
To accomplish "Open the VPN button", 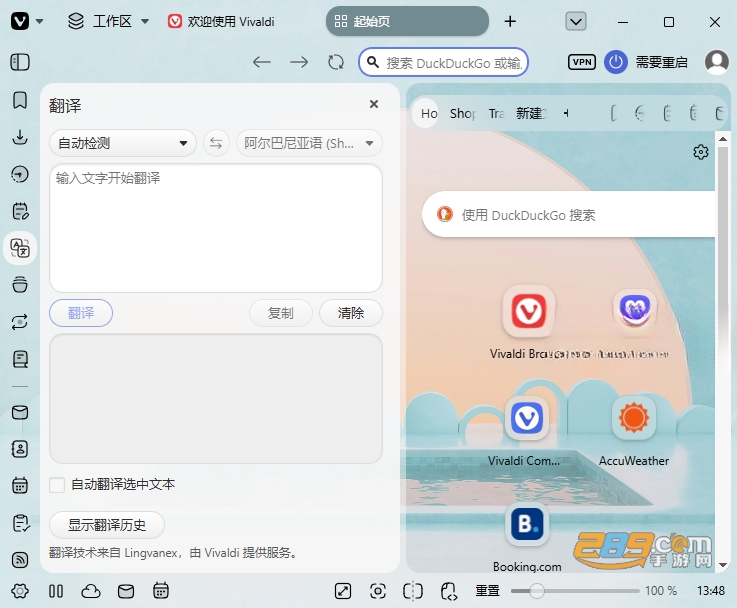I will (582, 62).
